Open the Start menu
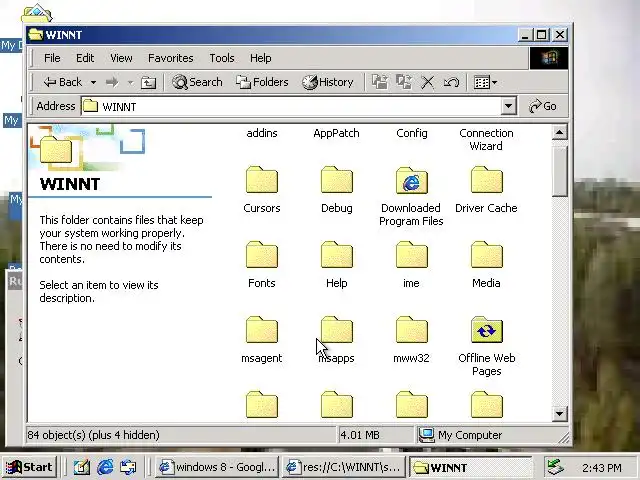This screenshot has width=640, height=480. pos(29,467)
